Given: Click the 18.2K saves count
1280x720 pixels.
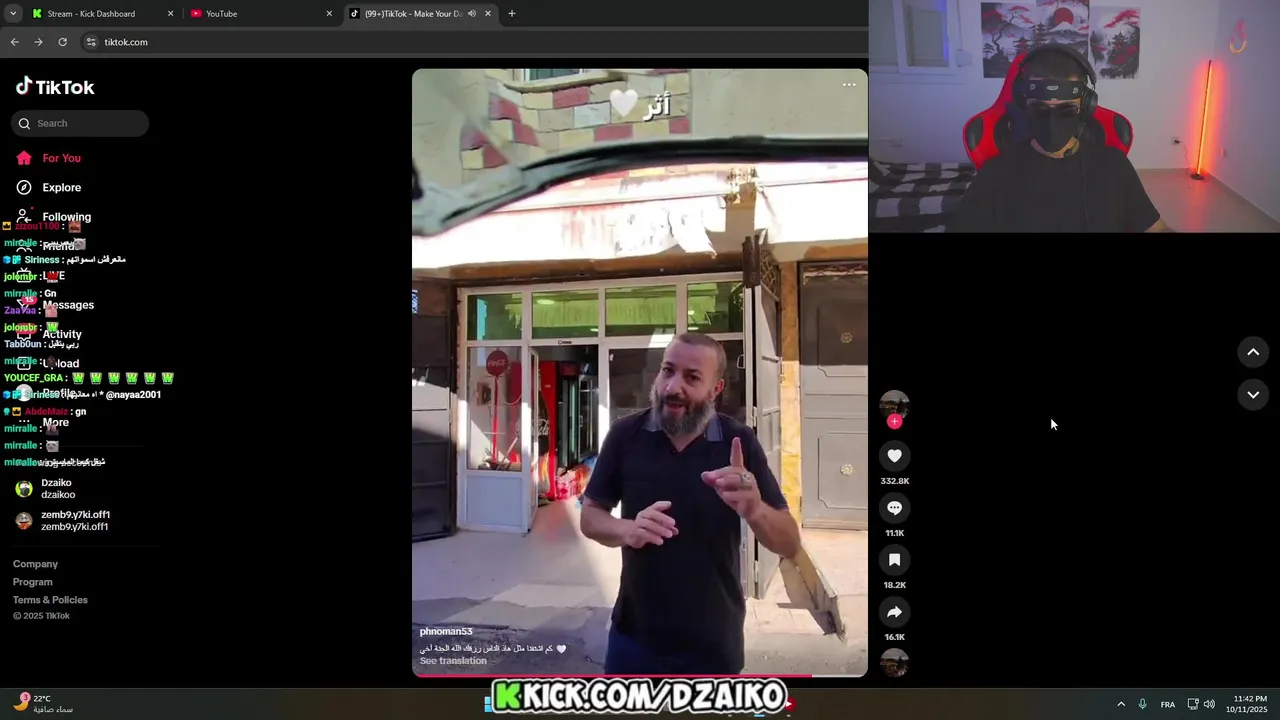Looking at the screenshot, I should 895,585.
